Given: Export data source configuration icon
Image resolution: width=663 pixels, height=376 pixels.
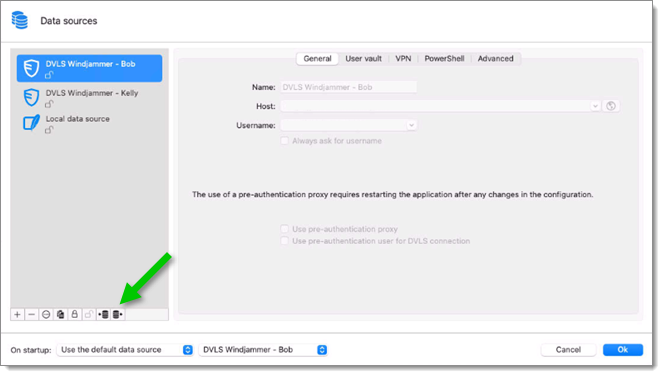Looking at the screenshot, I should tap(118, 315).
